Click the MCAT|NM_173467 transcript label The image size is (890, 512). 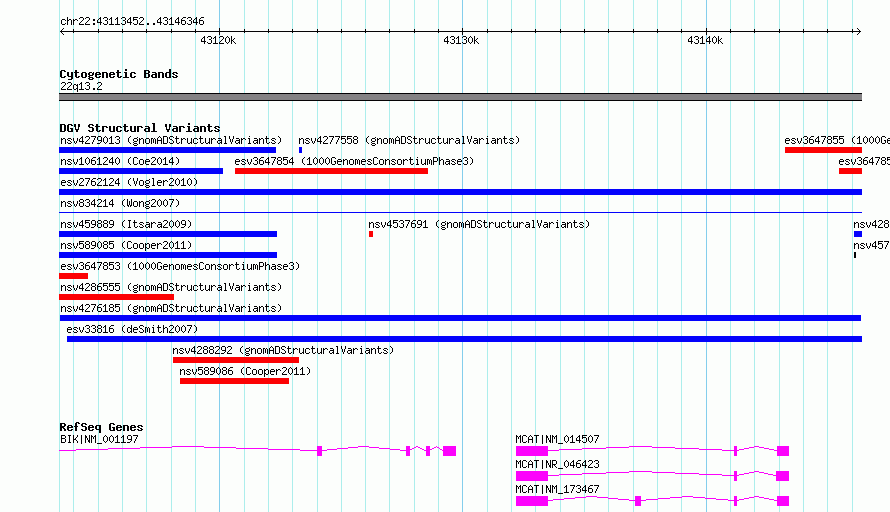557,489
